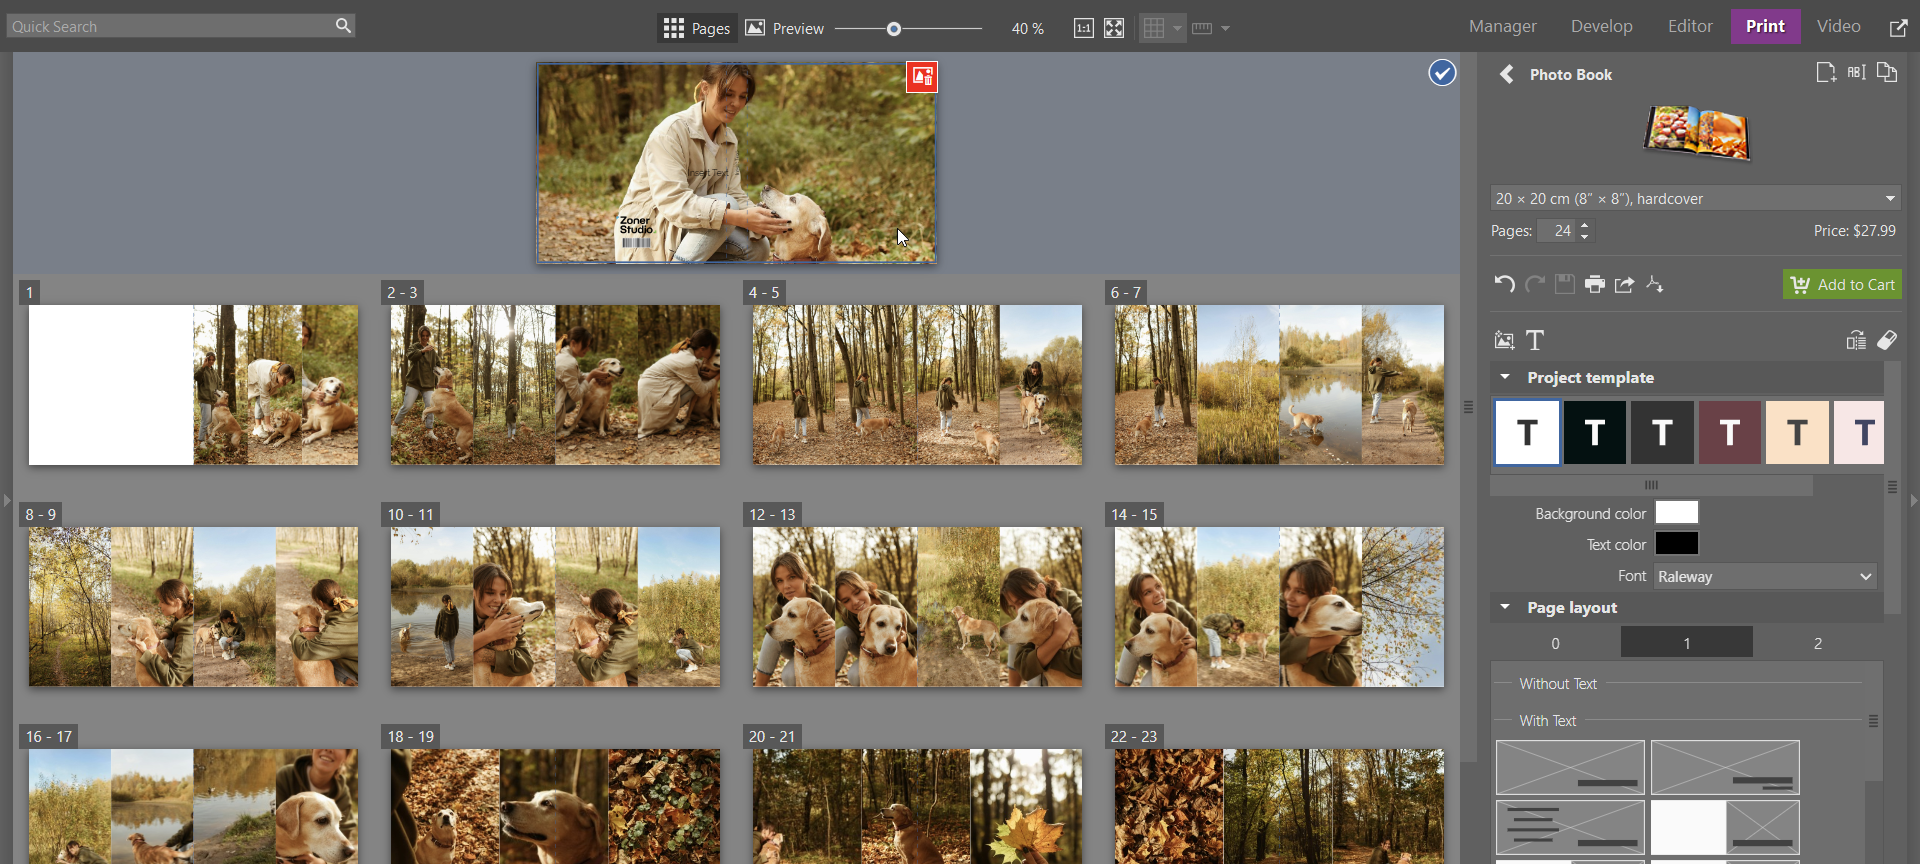
Task: Click the 1:1 zoom icon
Action: pos(1083,28)
